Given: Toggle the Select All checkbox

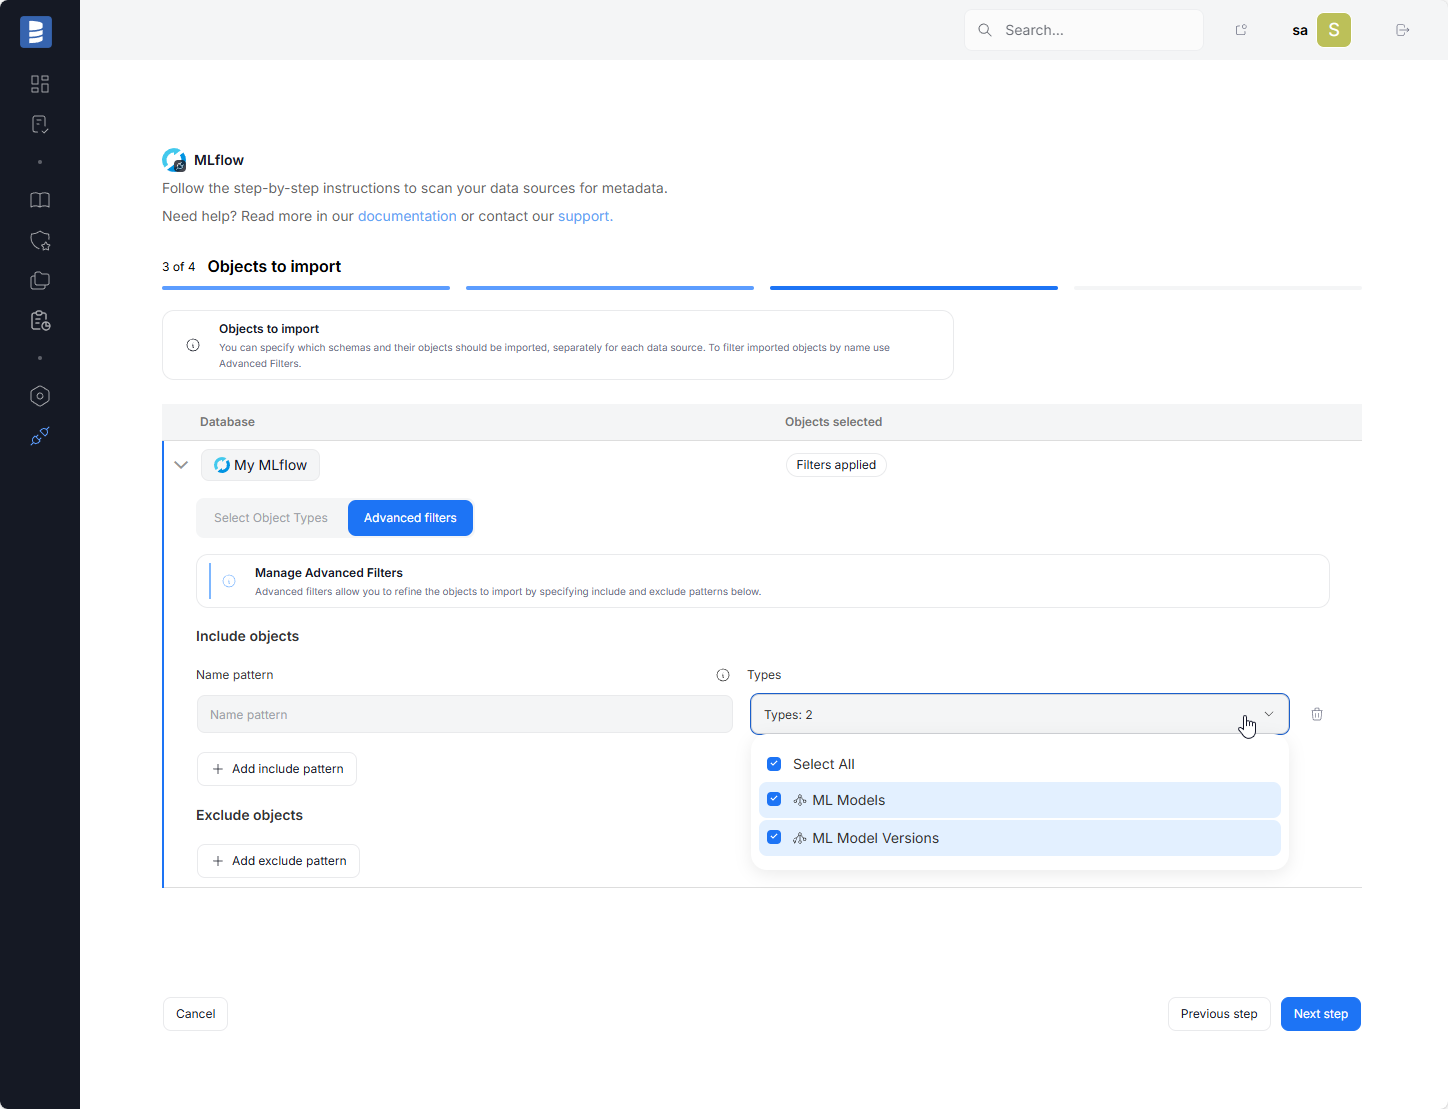Looking at the screenshot, I should point(774,764).
